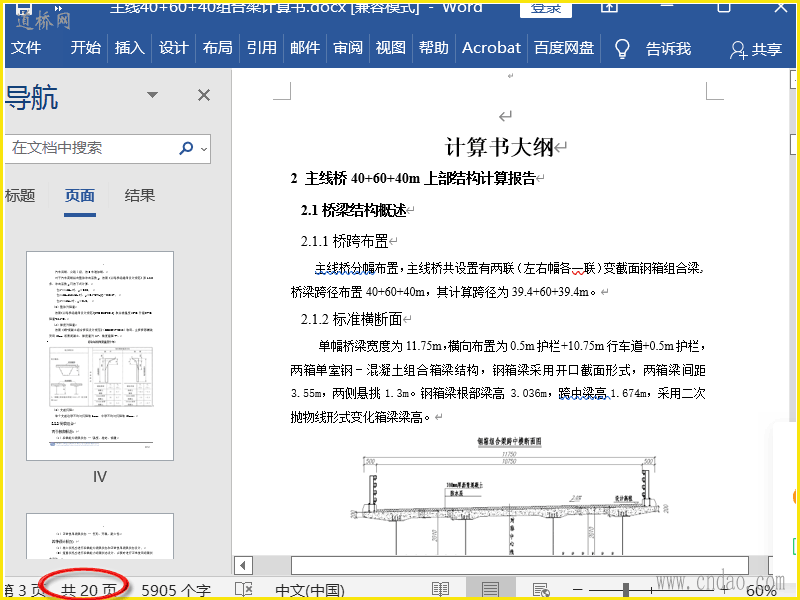The height and width of the screenshot is (600, 800).
Task: Open the 布局 ribbon tab
Action: [x=217, y=48]
